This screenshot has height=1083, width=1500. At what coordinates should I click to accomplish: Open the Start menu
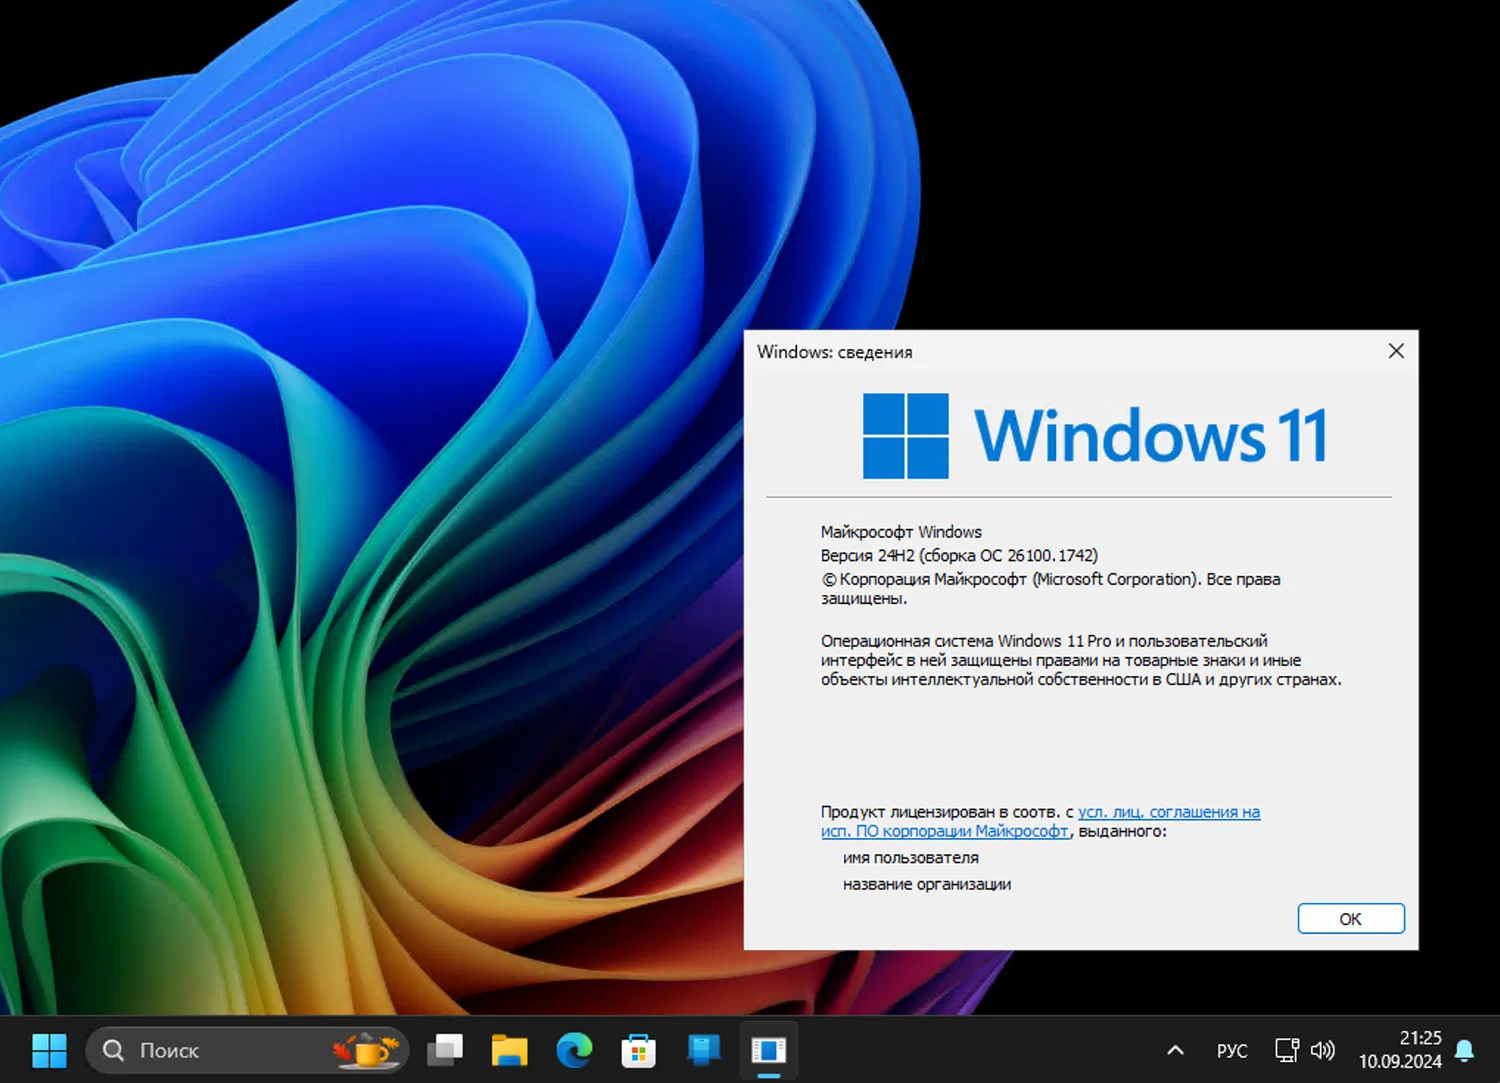click(x=50, y=1050)
